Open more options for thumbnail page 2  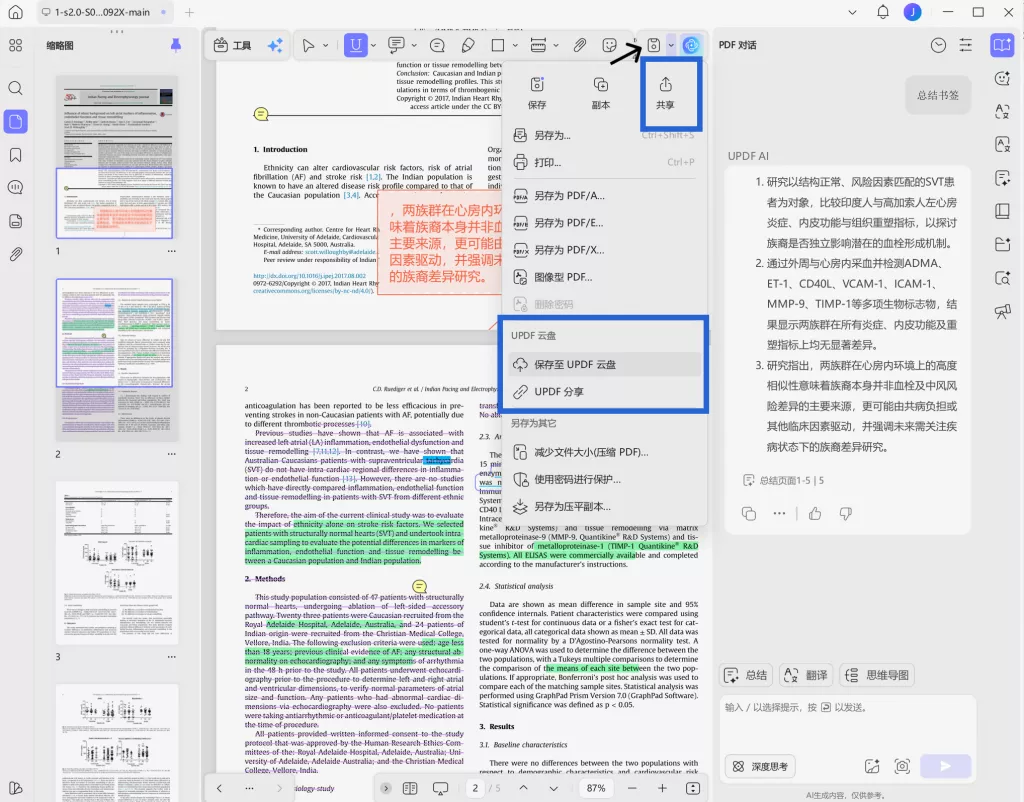(171, 454)
